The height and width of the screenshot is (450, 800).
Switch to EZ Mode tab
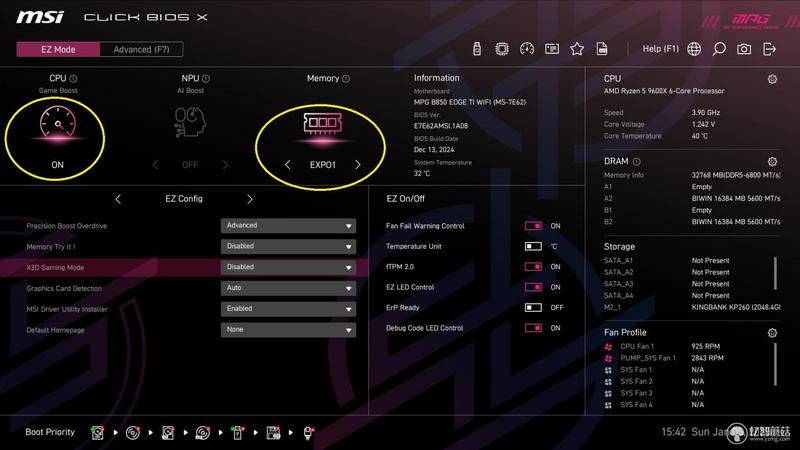pyautogui.click(x=58, y=49)
